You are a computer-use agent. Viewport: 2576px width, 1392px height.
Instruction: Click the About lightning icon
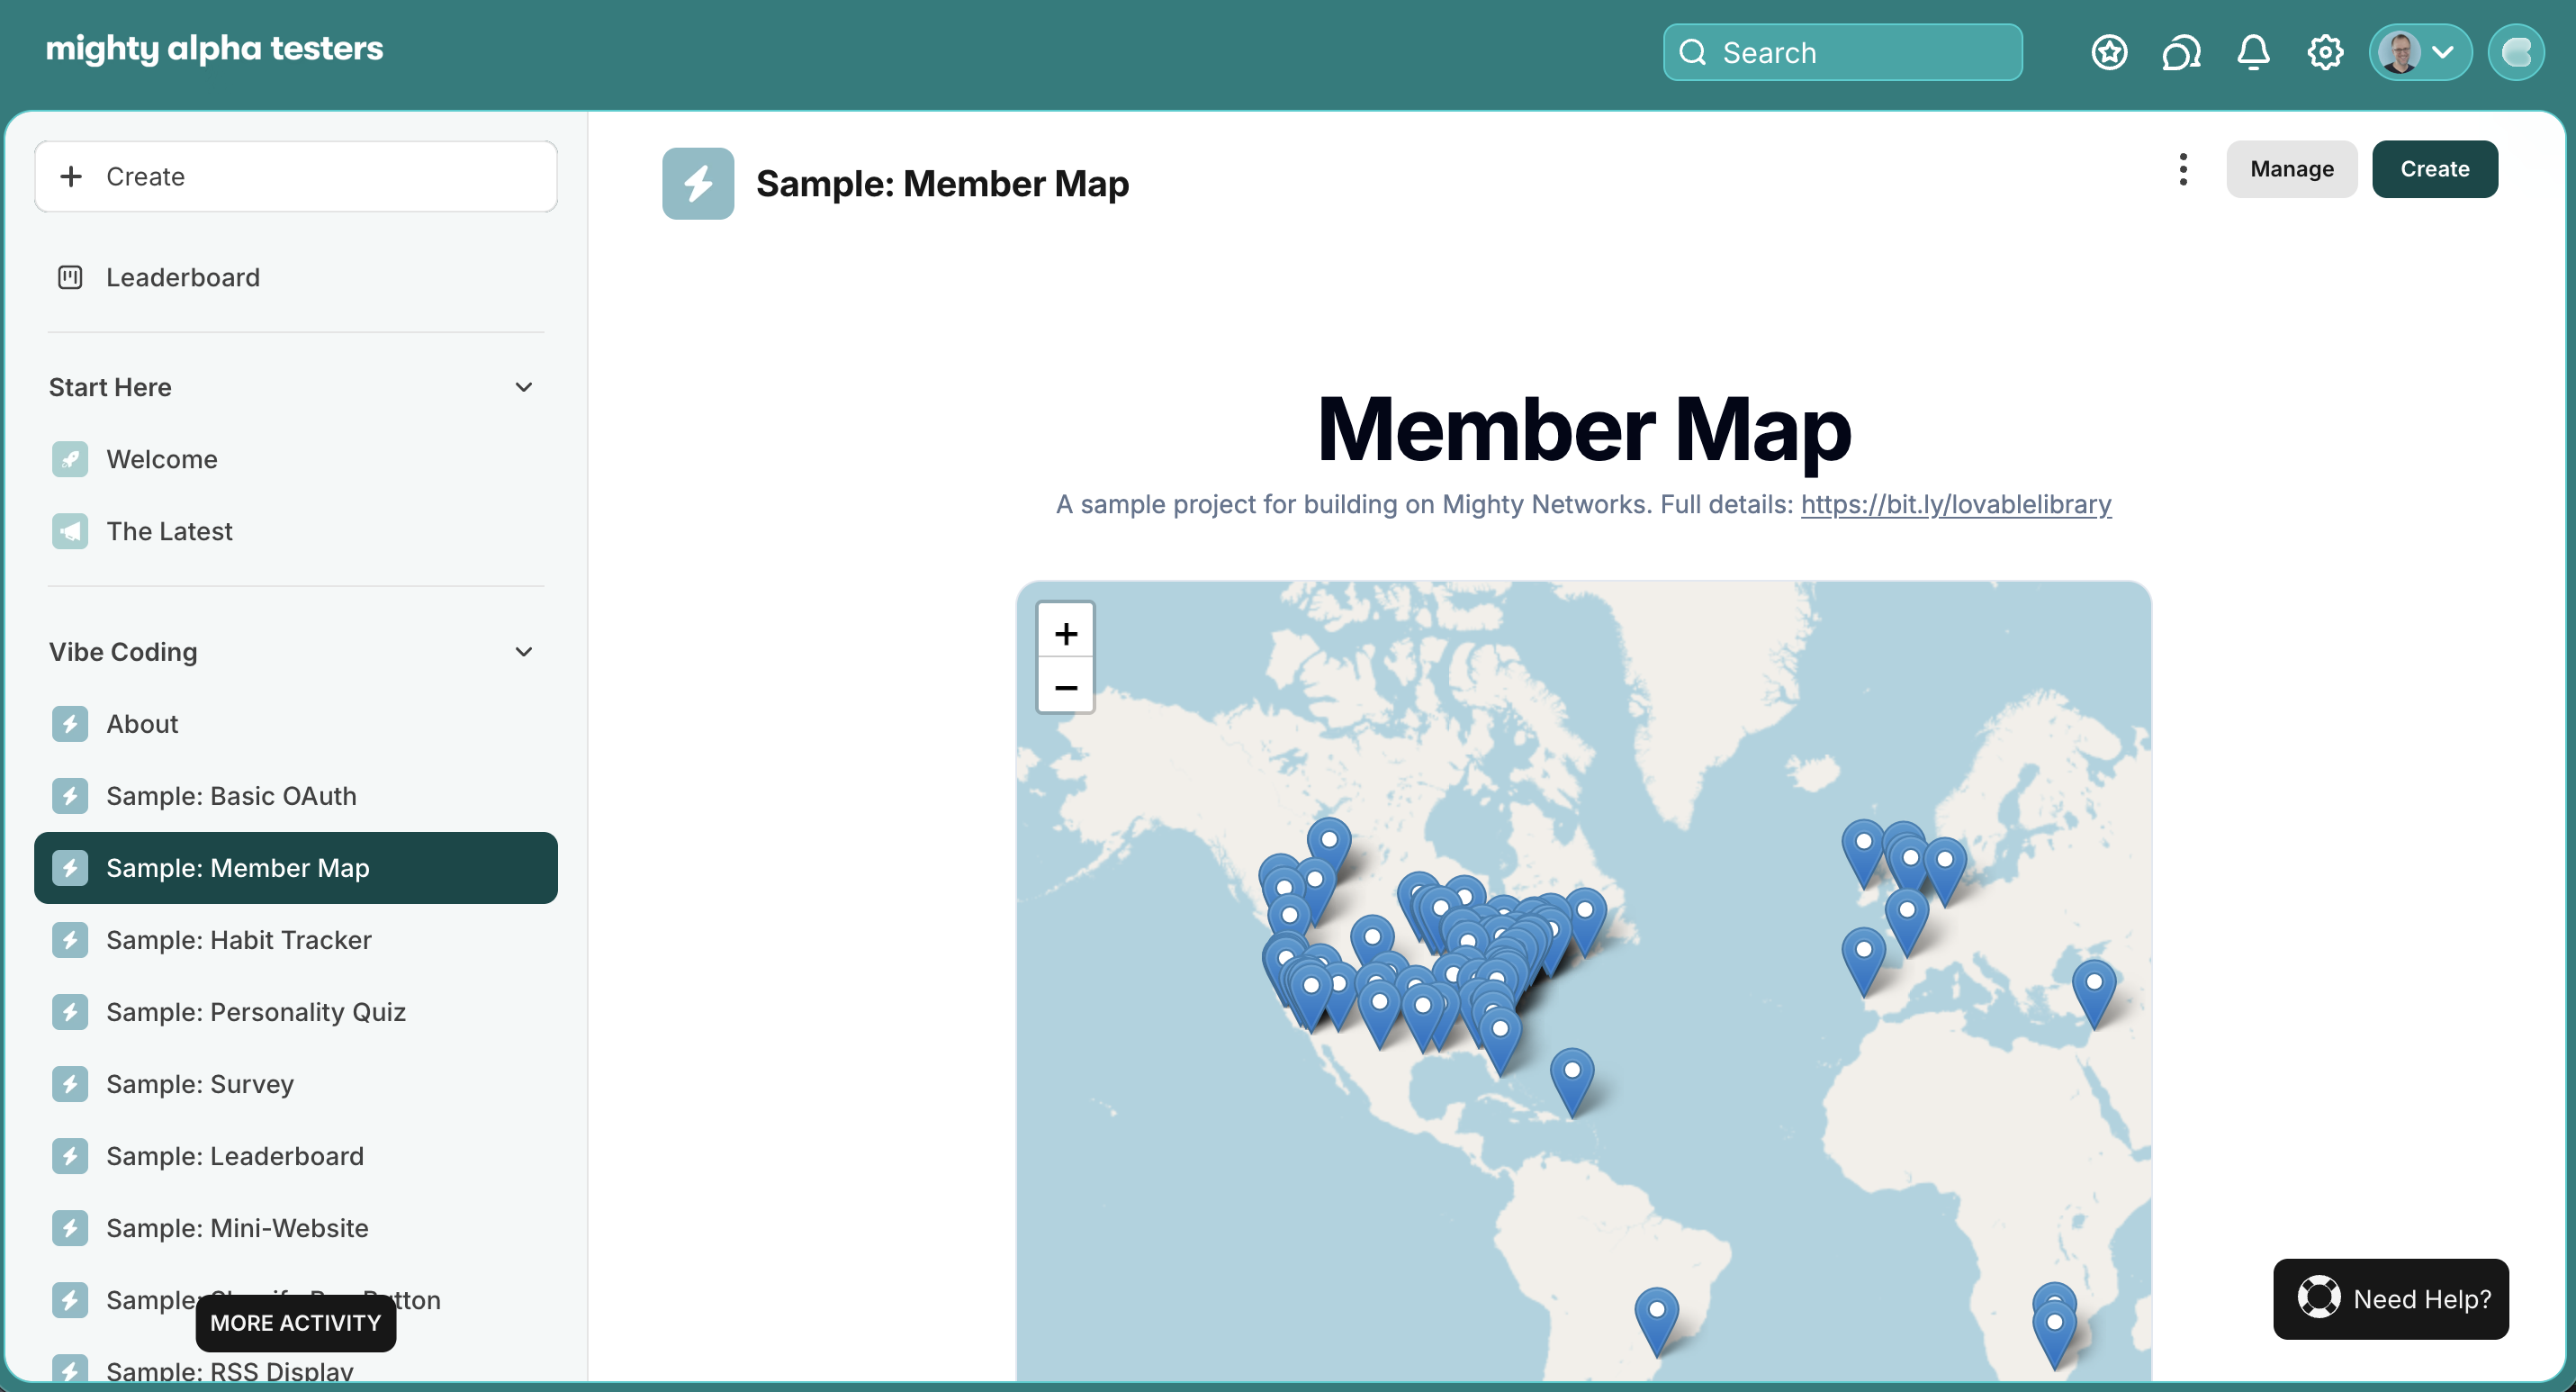pos(70,723)
